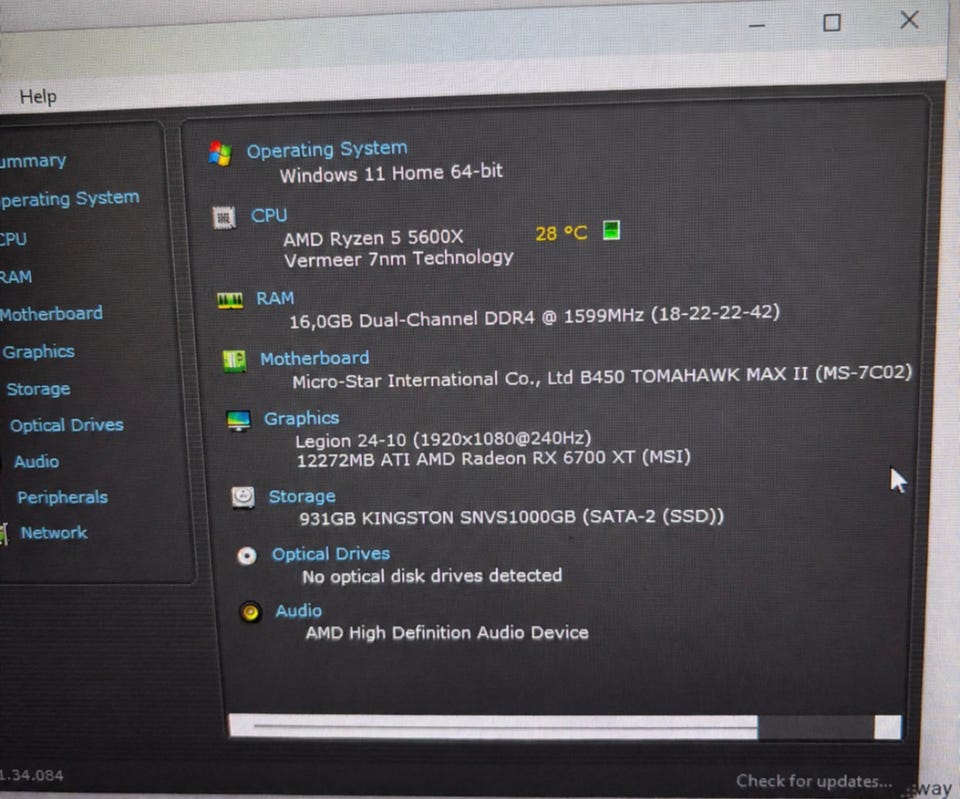The height and width of the screenshot is (799, 960).
Task: Click the CPU heading in the summary
Action: pyautogui.click(x=269, y=216)
